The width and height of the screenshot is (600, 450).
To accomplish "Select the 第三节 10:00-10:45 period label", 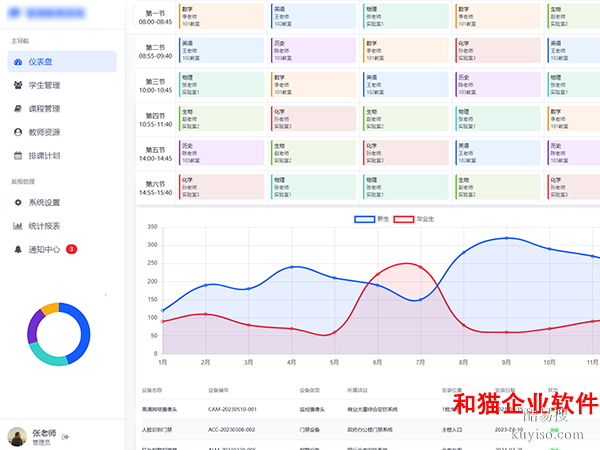I will [155, 86].
